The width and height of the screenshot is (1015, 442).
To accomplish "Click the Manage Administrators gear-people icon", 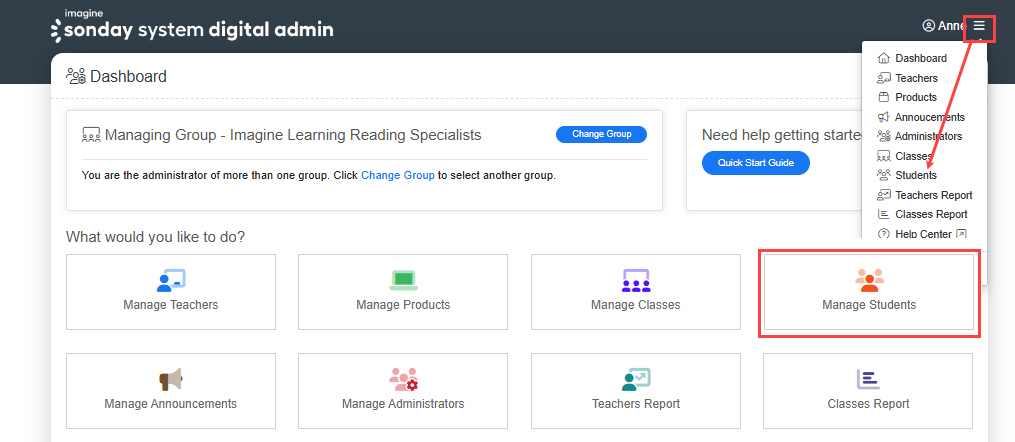I will [403, 379].
